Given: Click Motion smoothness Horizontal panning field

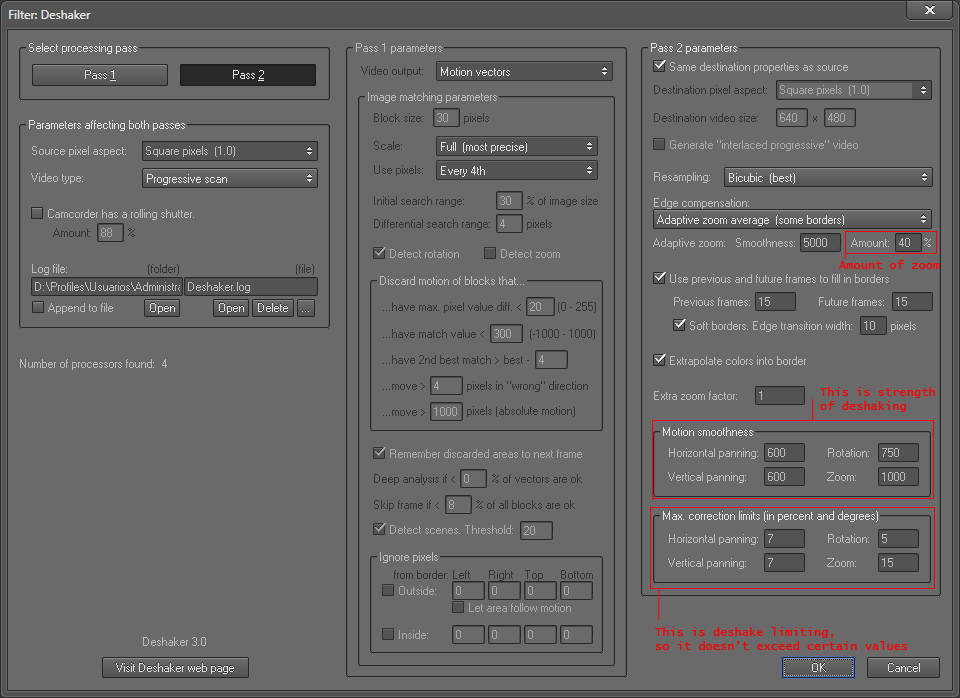Looking at the screenshot, I should 784,452.
